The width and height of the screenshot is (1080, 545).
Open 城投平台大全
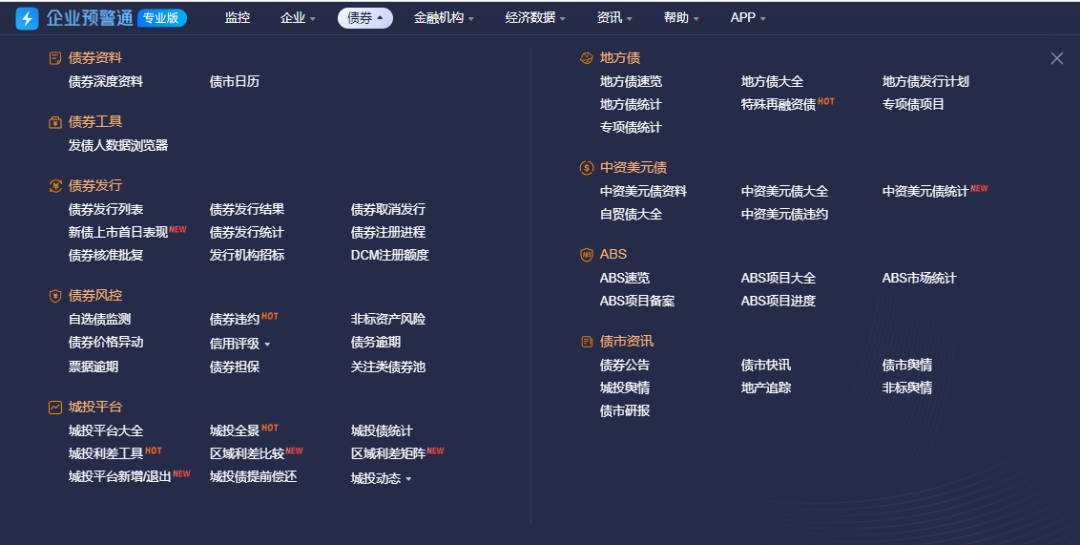pos(106,431)
